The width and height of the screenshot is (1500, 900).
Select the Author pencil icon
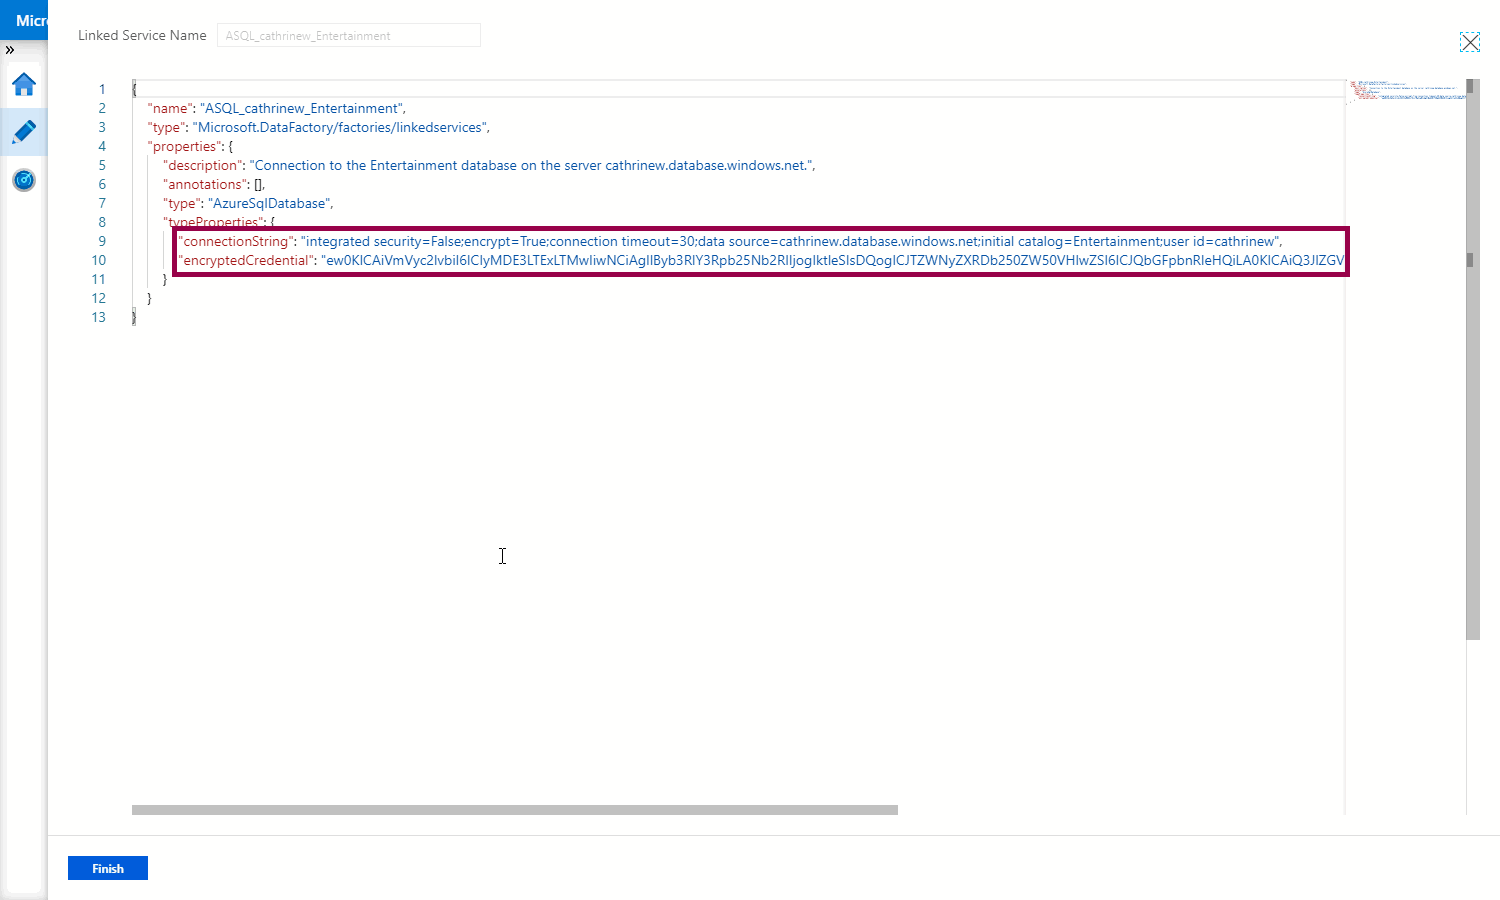pyautogui.click(x=24, y=132)
